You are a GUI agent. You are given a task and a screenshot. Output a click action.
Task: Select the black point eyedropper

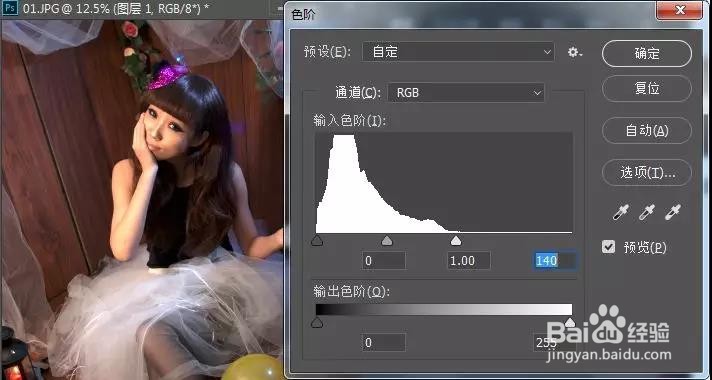click(621, 212)
